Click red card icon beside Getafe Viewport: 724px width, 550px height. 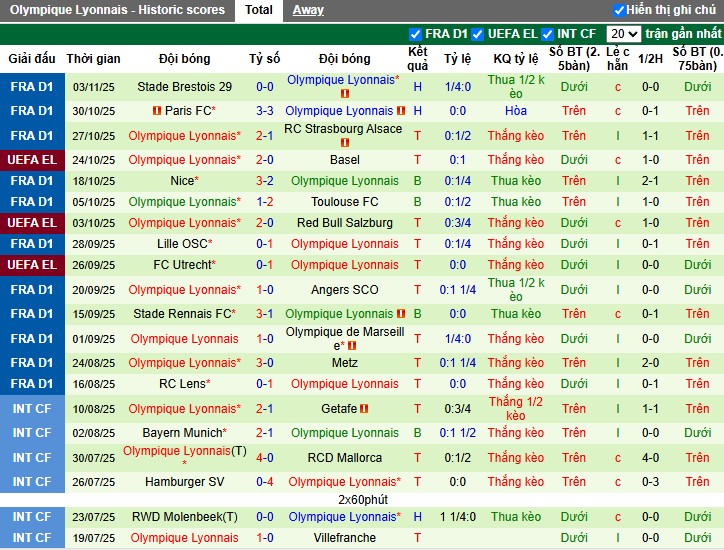(364, 409)
